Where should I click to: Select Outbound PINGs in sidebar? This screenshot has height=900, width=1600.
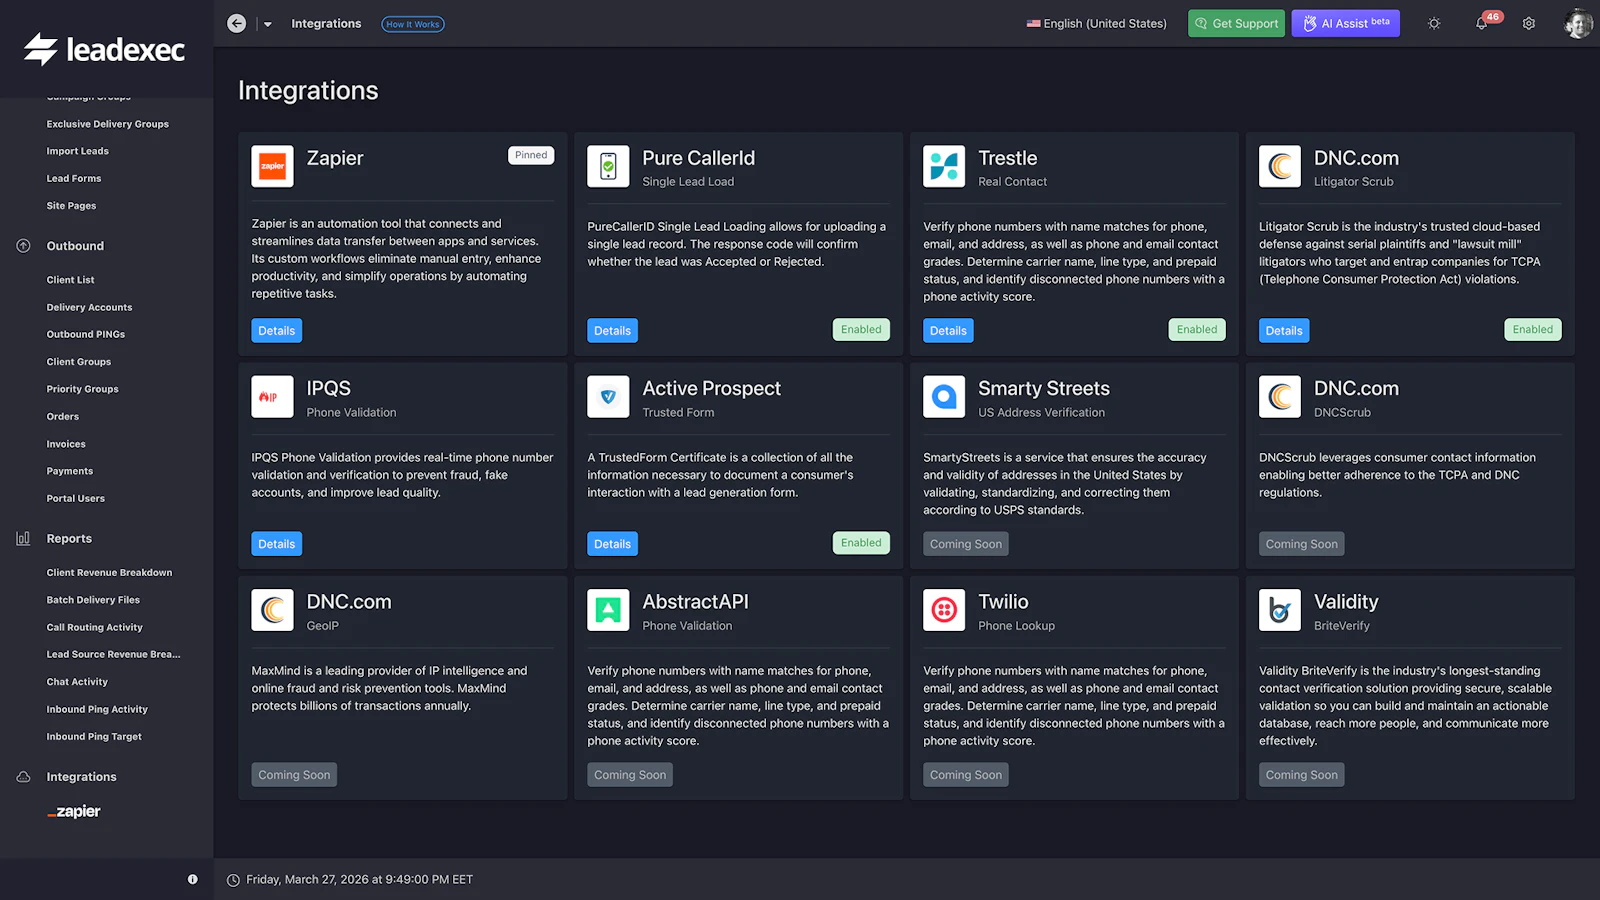click(85, 334)
